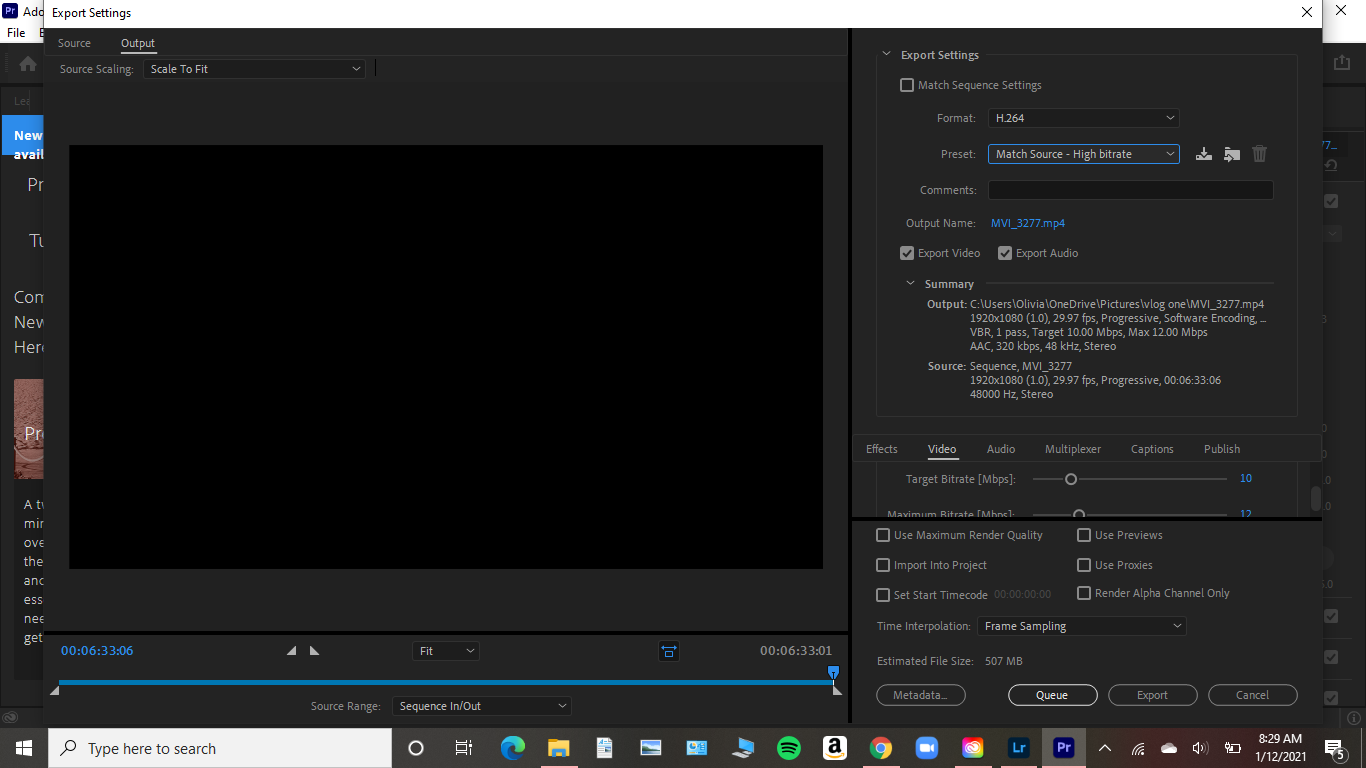1366x768 pixels.
Task: Change the Source Range selection
Action: [481, 705]
